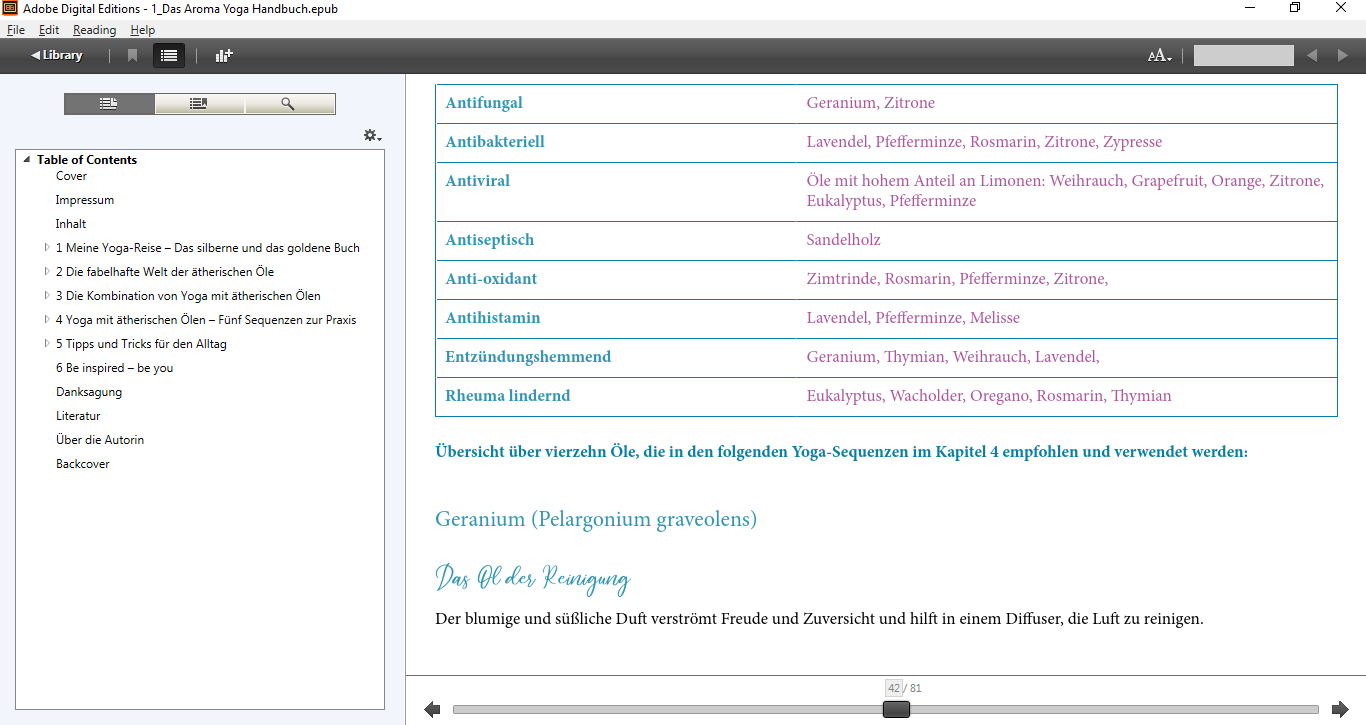Toggle the navigation panel list icon
The height and width of the screenshot is (725, 1366).
[169, 55]
